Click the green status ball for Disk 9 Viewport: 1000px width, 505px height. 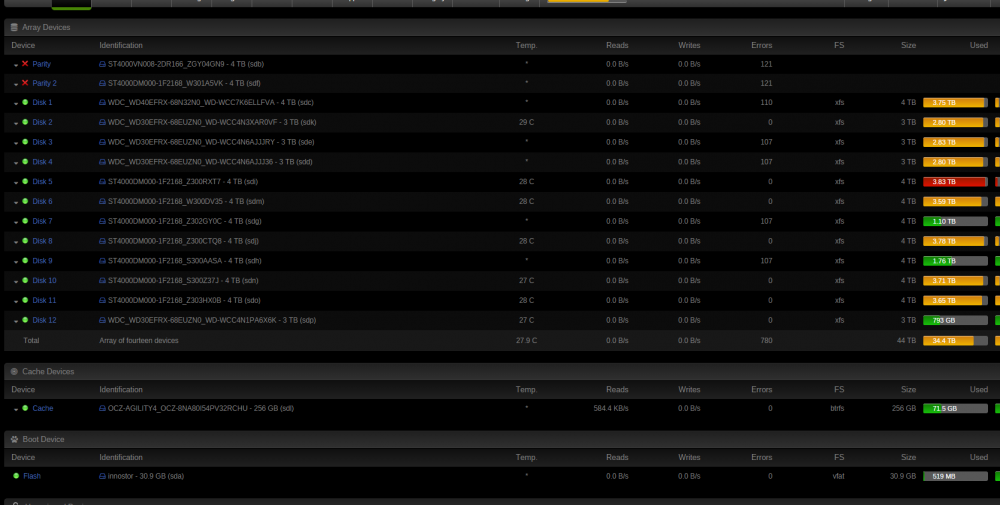click(25, 260)
